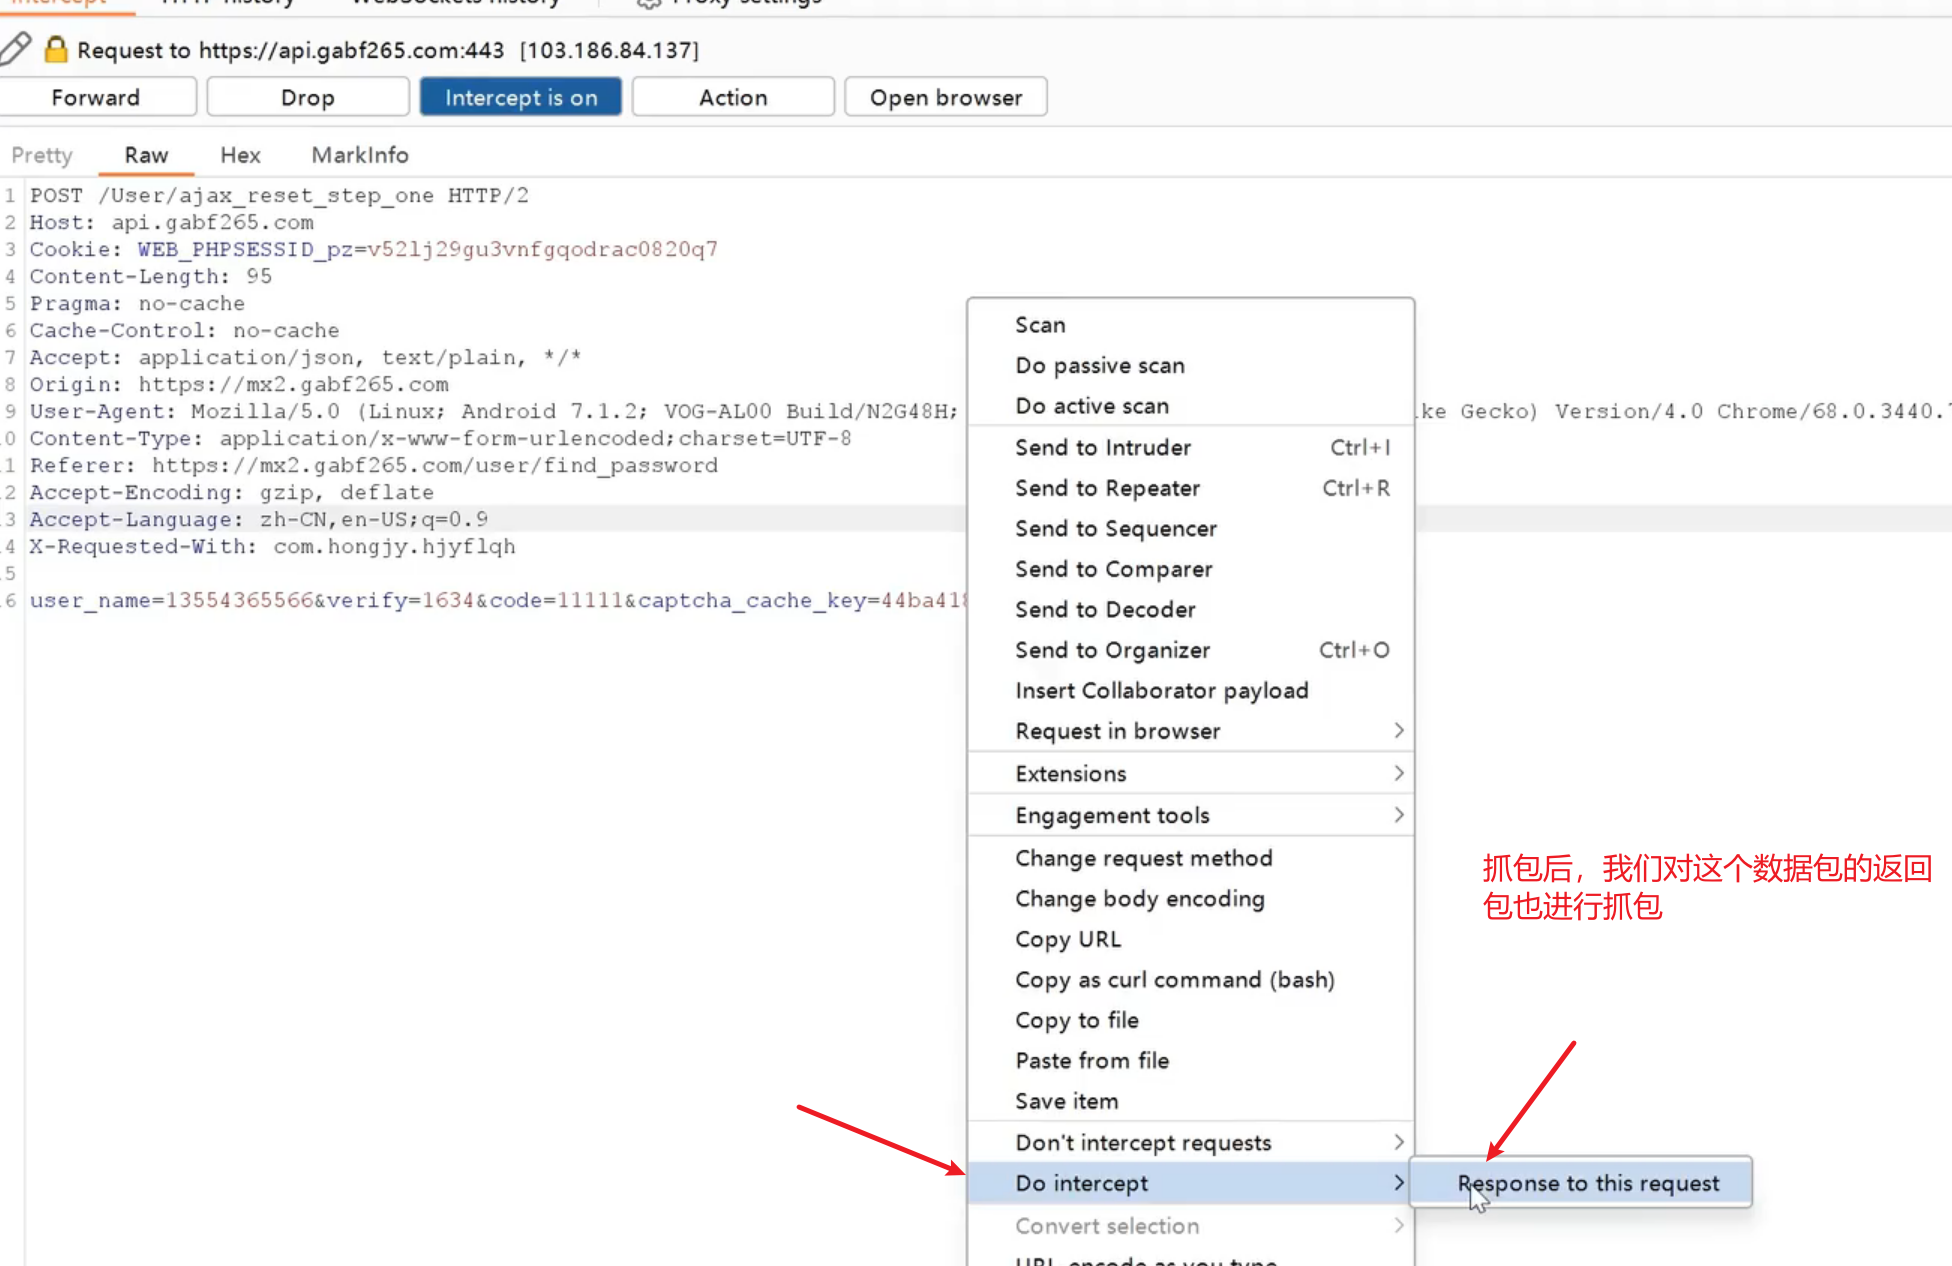Choose Send to Repeater

tap(1107, 488)
